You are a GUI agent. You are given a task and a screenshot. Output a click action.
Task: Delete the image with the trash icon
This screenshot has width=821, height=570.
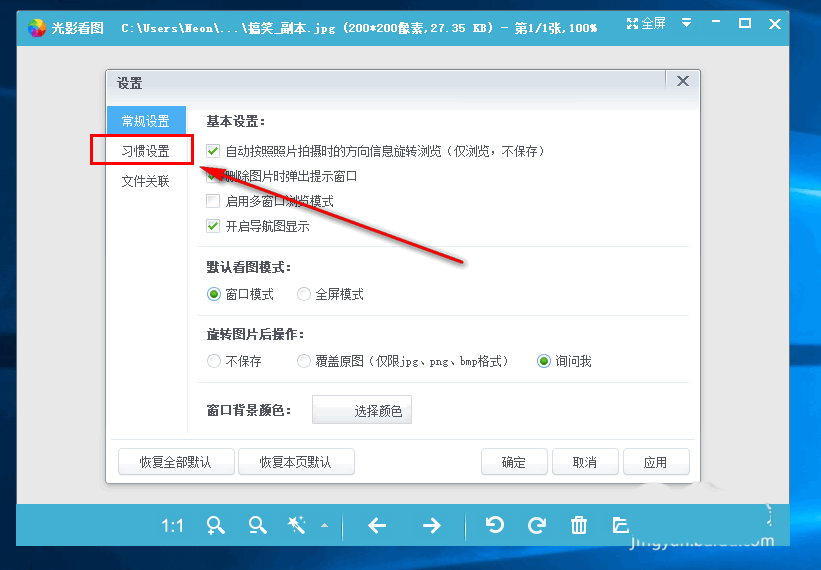578,525
